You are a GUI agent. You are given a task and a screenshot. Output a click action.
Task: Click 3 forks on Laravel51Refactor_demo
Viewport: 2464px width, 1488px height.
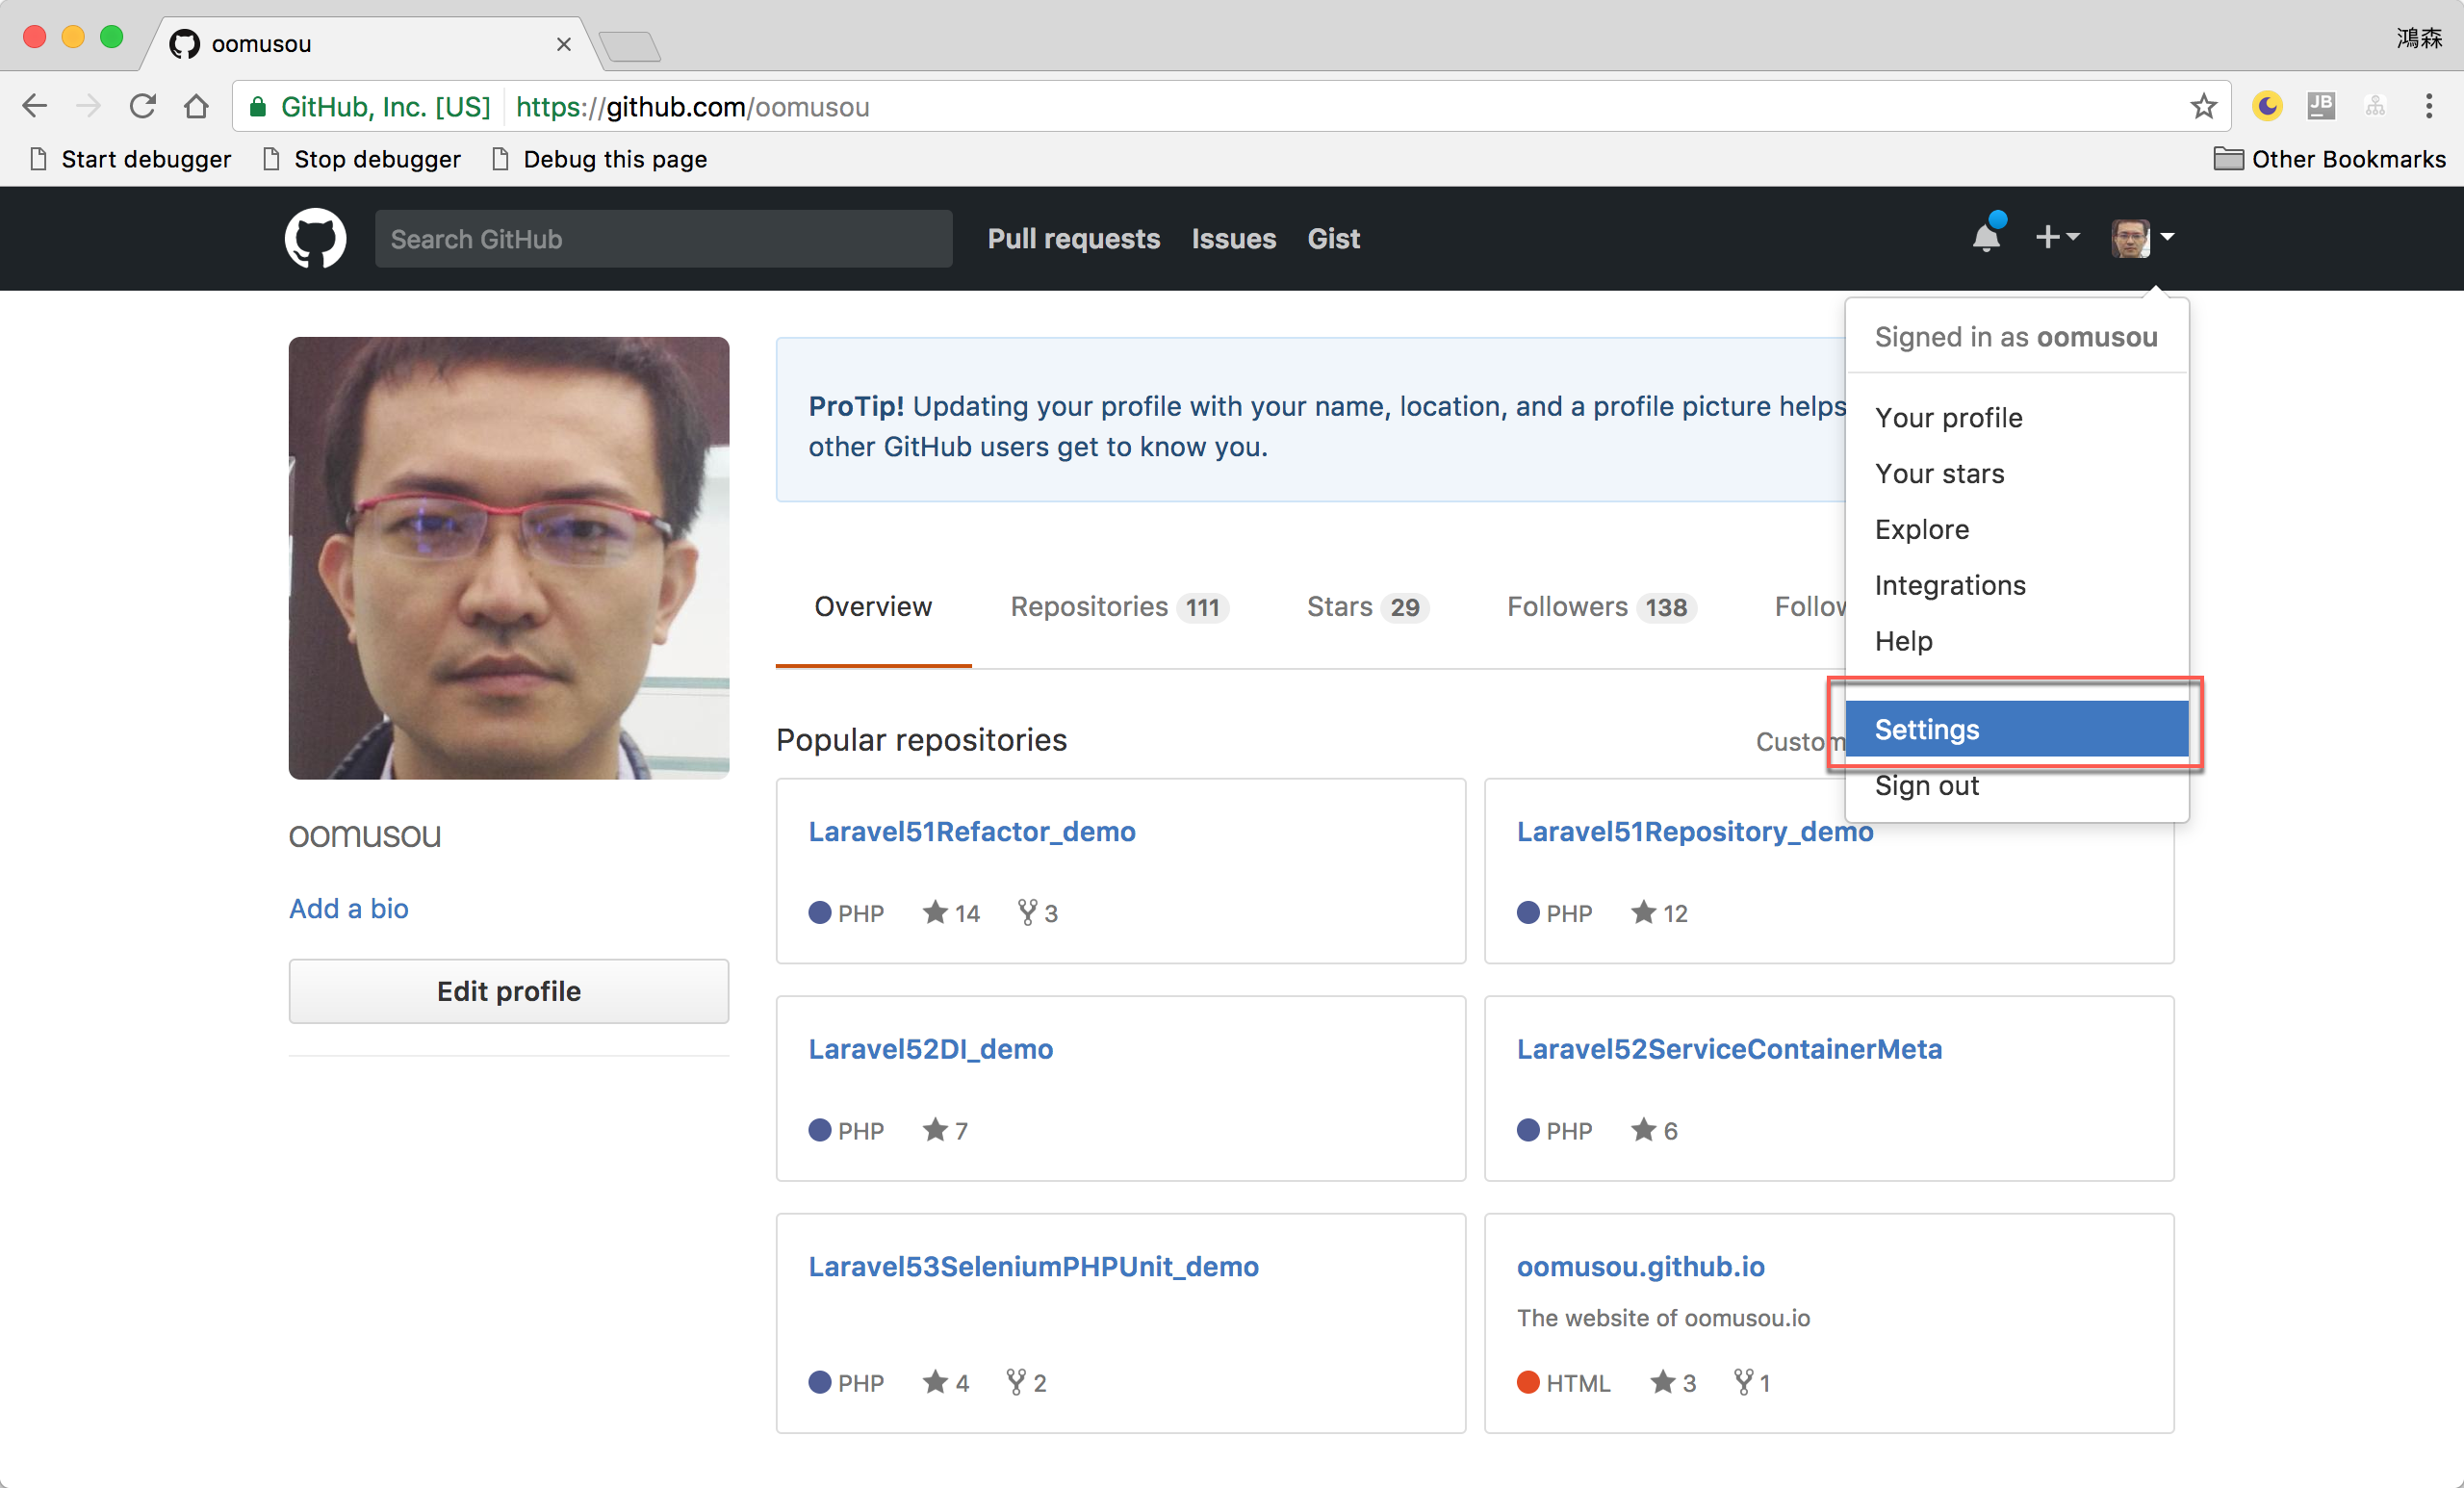coord(1038,913)
